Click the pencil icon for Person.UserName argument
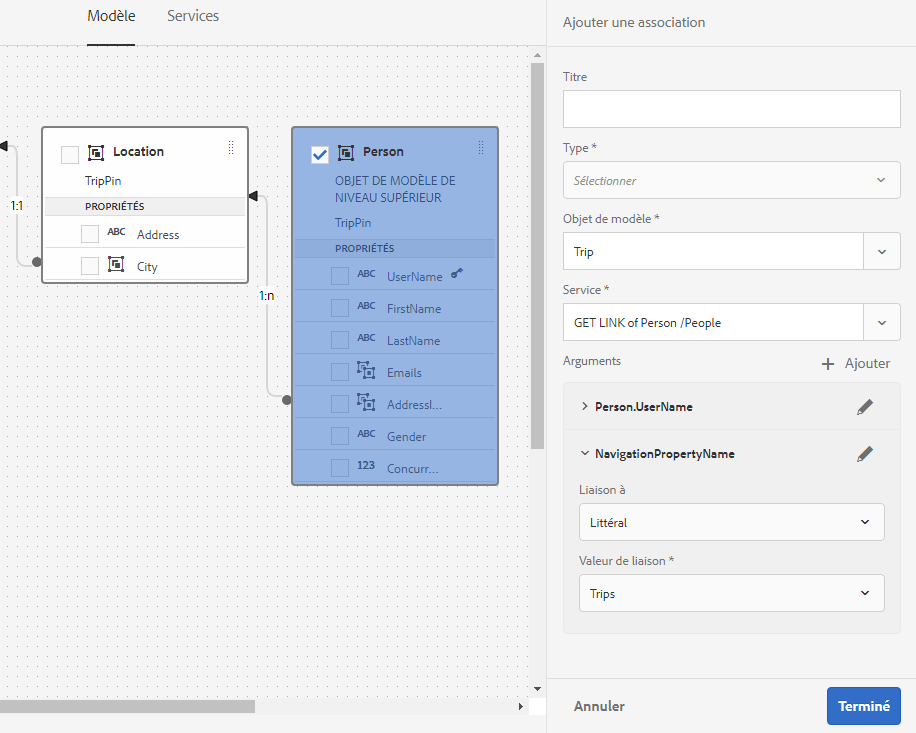 click(865, 407)
